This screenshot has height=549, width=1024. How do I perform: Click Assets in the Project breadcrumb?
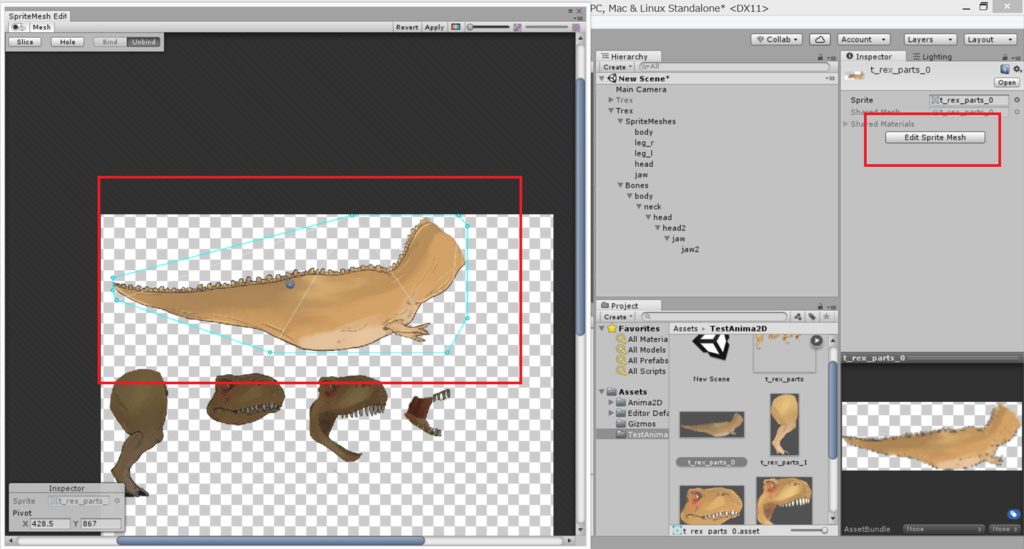[685, 328]
